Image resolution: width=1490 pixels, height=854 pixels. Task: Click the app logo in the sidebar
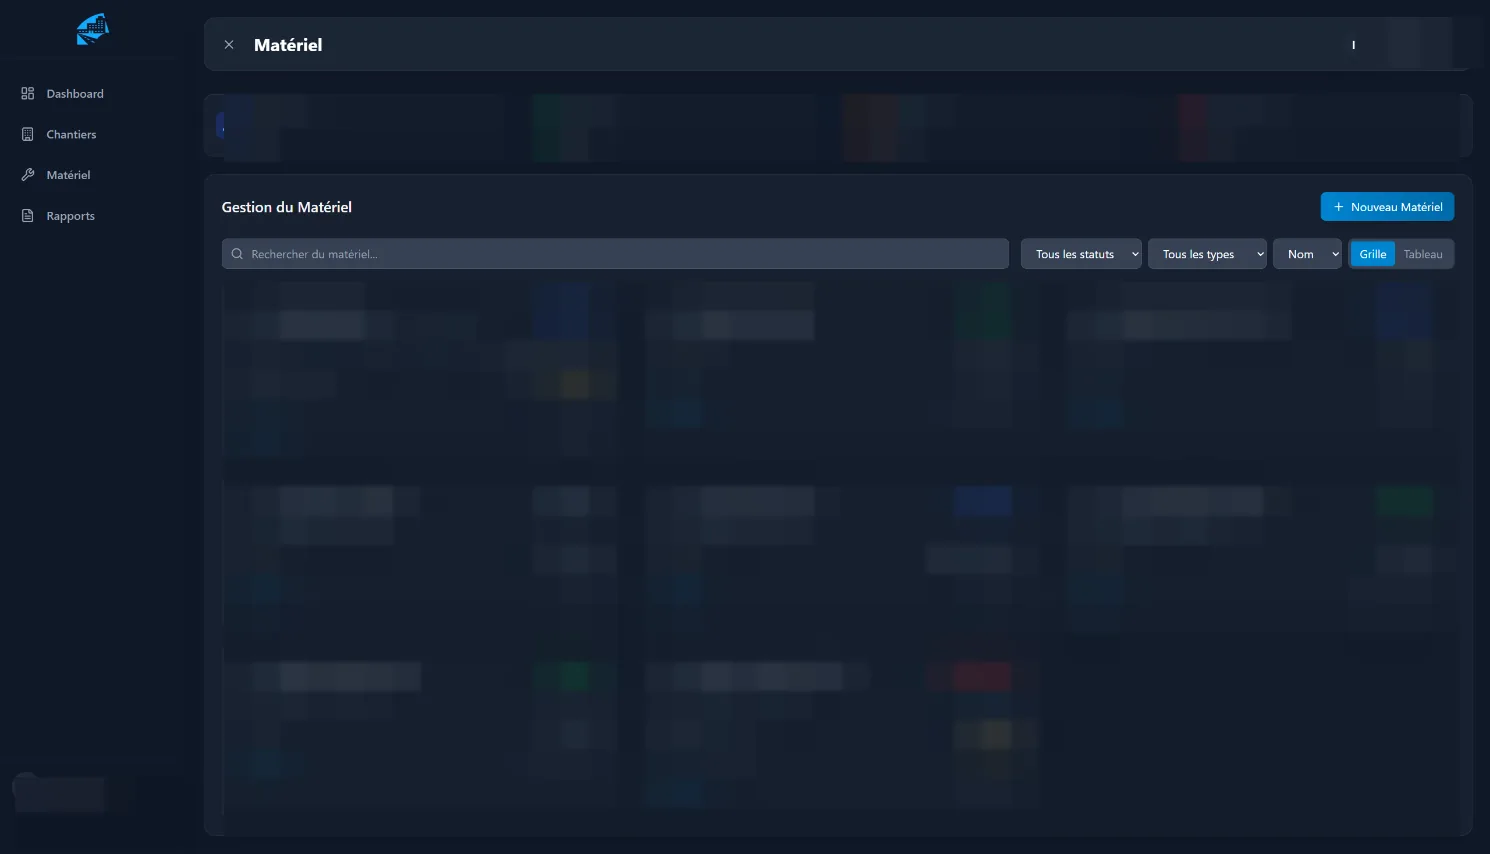tap(93, 29)
